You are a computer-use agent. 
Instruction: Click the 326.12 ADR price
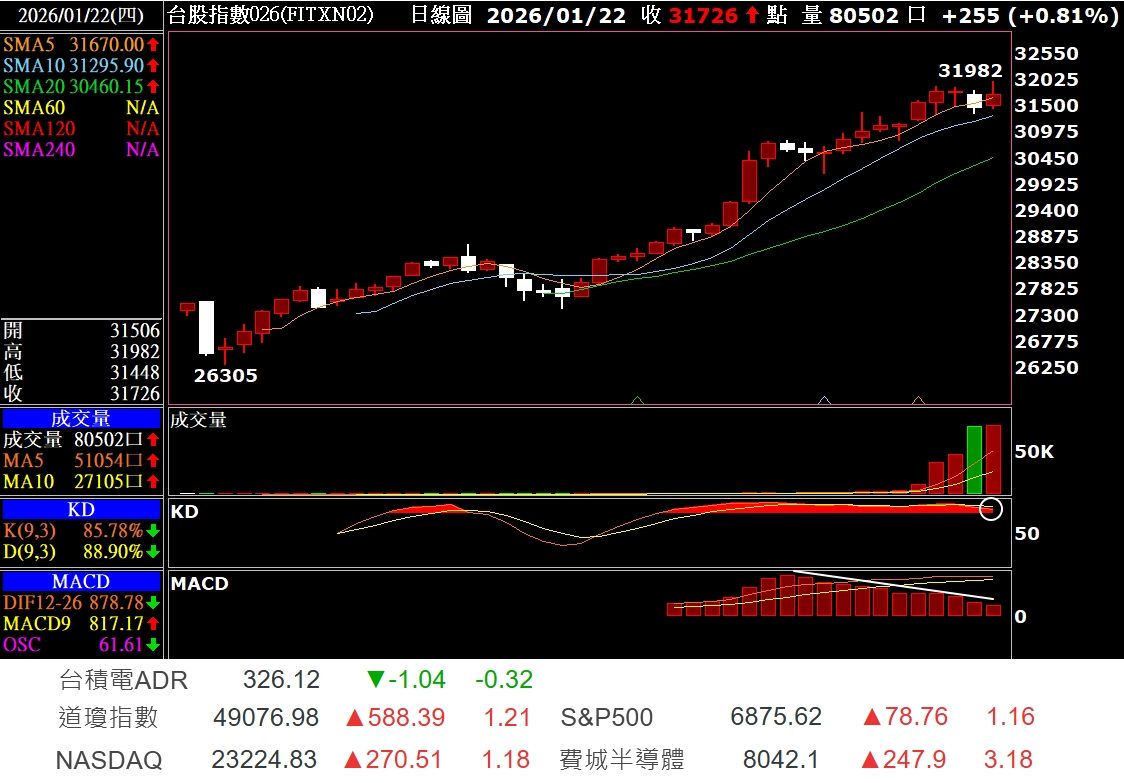[x=281, y=679]
